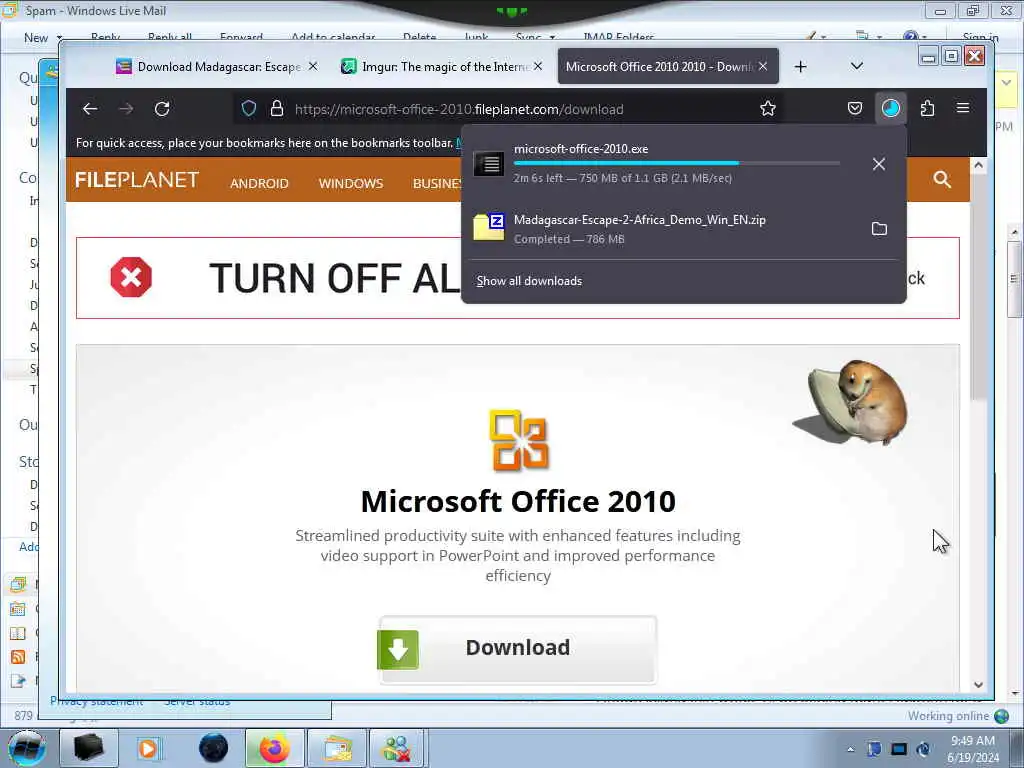Open the Windows Live Messenger taskbar icon
This screenshot has height=768, width=1024.
click(397, 748)
